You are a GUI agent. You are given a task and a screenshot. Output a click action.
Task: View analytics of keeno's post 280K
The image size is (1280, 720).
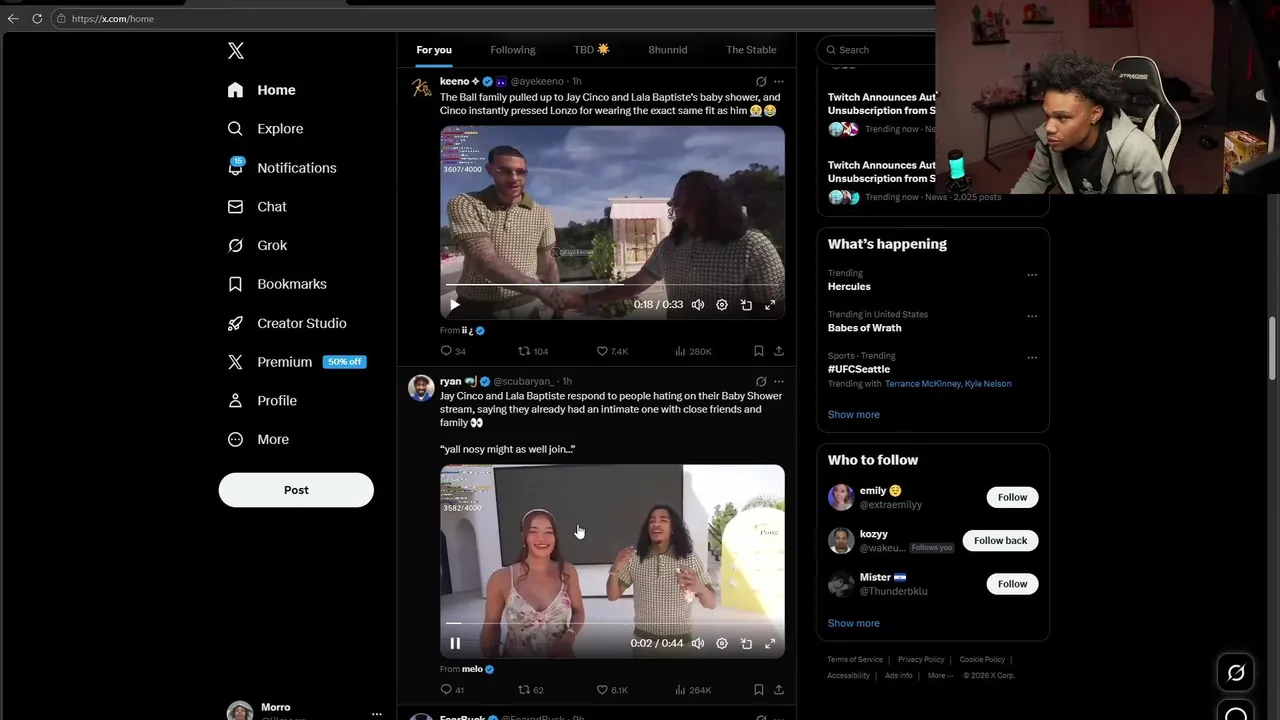pos(693,351)
